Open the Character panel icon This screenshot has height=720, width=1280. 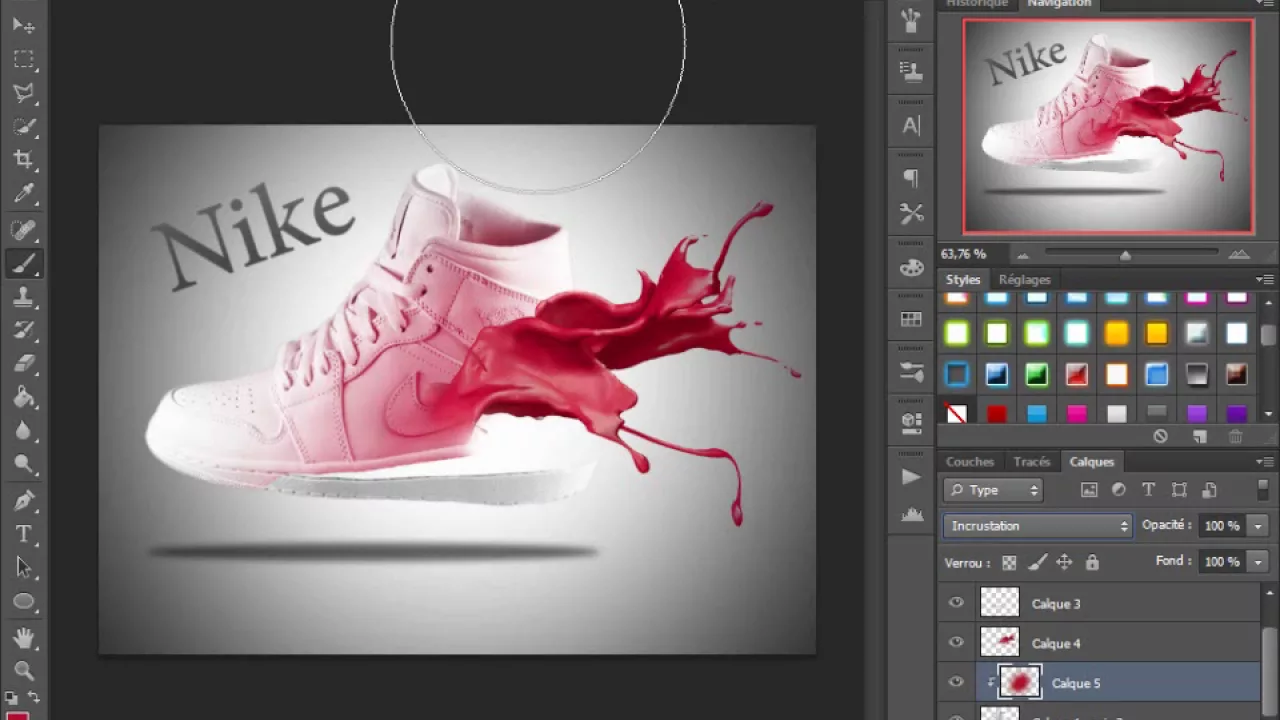tap(911, 126)
